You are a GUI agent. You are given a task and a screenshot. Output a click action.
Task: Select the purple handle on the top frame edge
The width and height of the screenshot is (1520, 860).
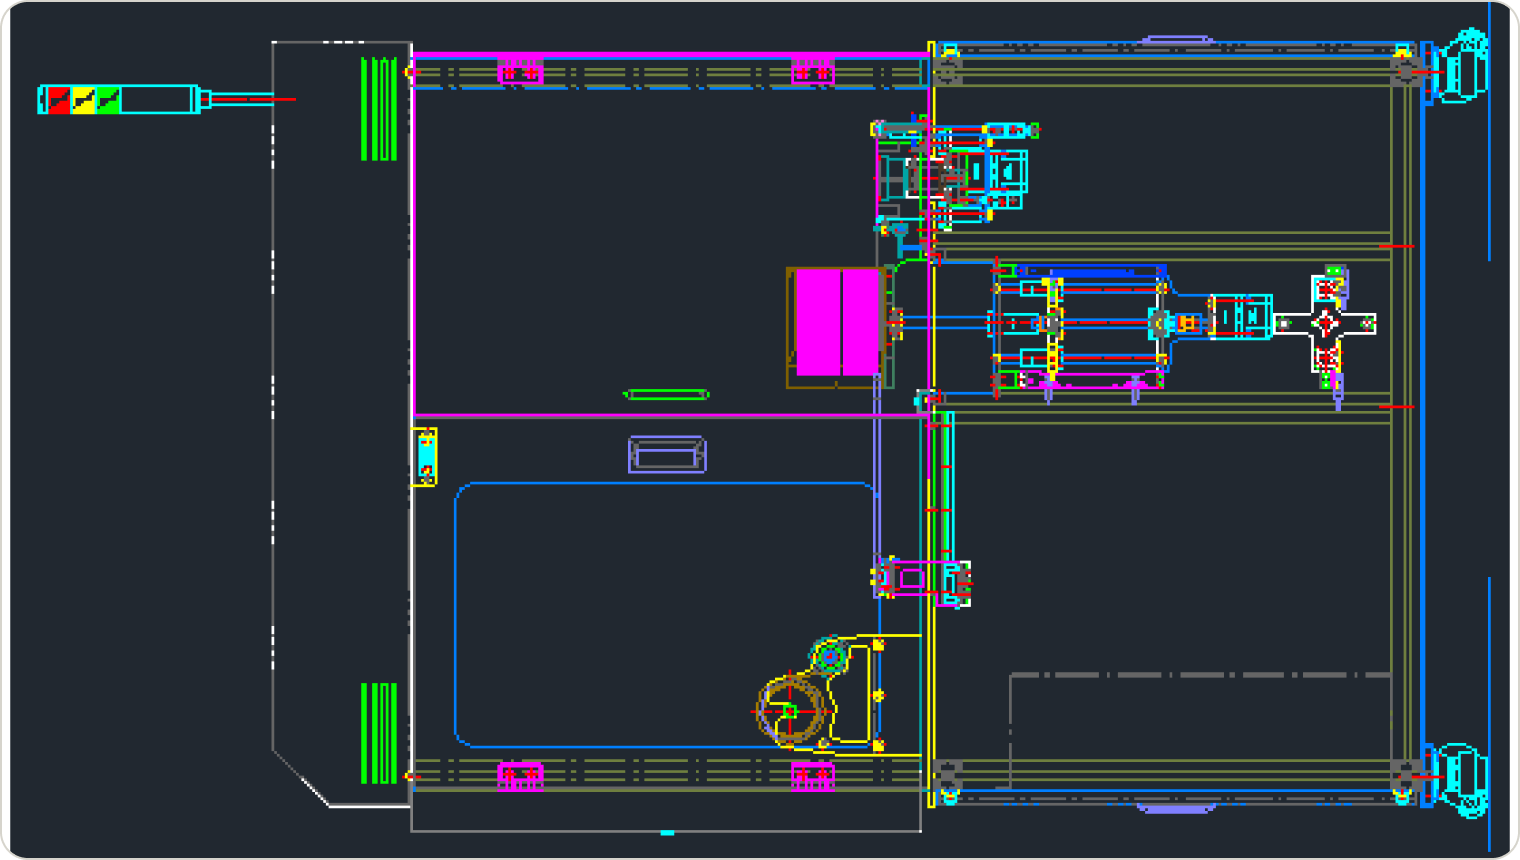pos(1177,41)
